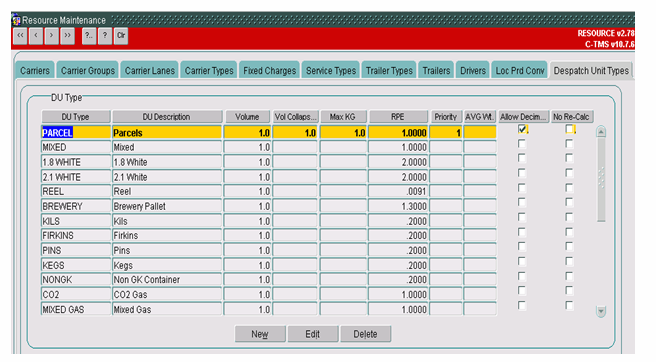The image size is (656, 362).
Task: Check No Re-Calc for MIXED row
Action: click(x=569, y=144)
